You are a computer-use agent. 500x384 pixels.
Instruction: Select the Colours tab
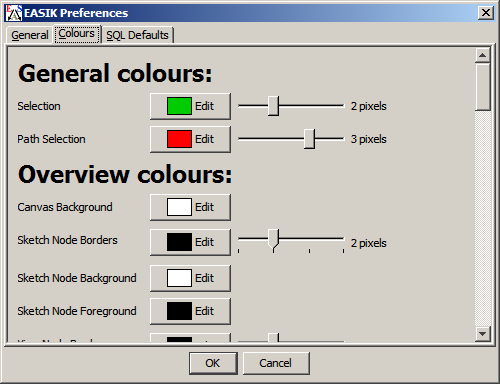point(77,34)
